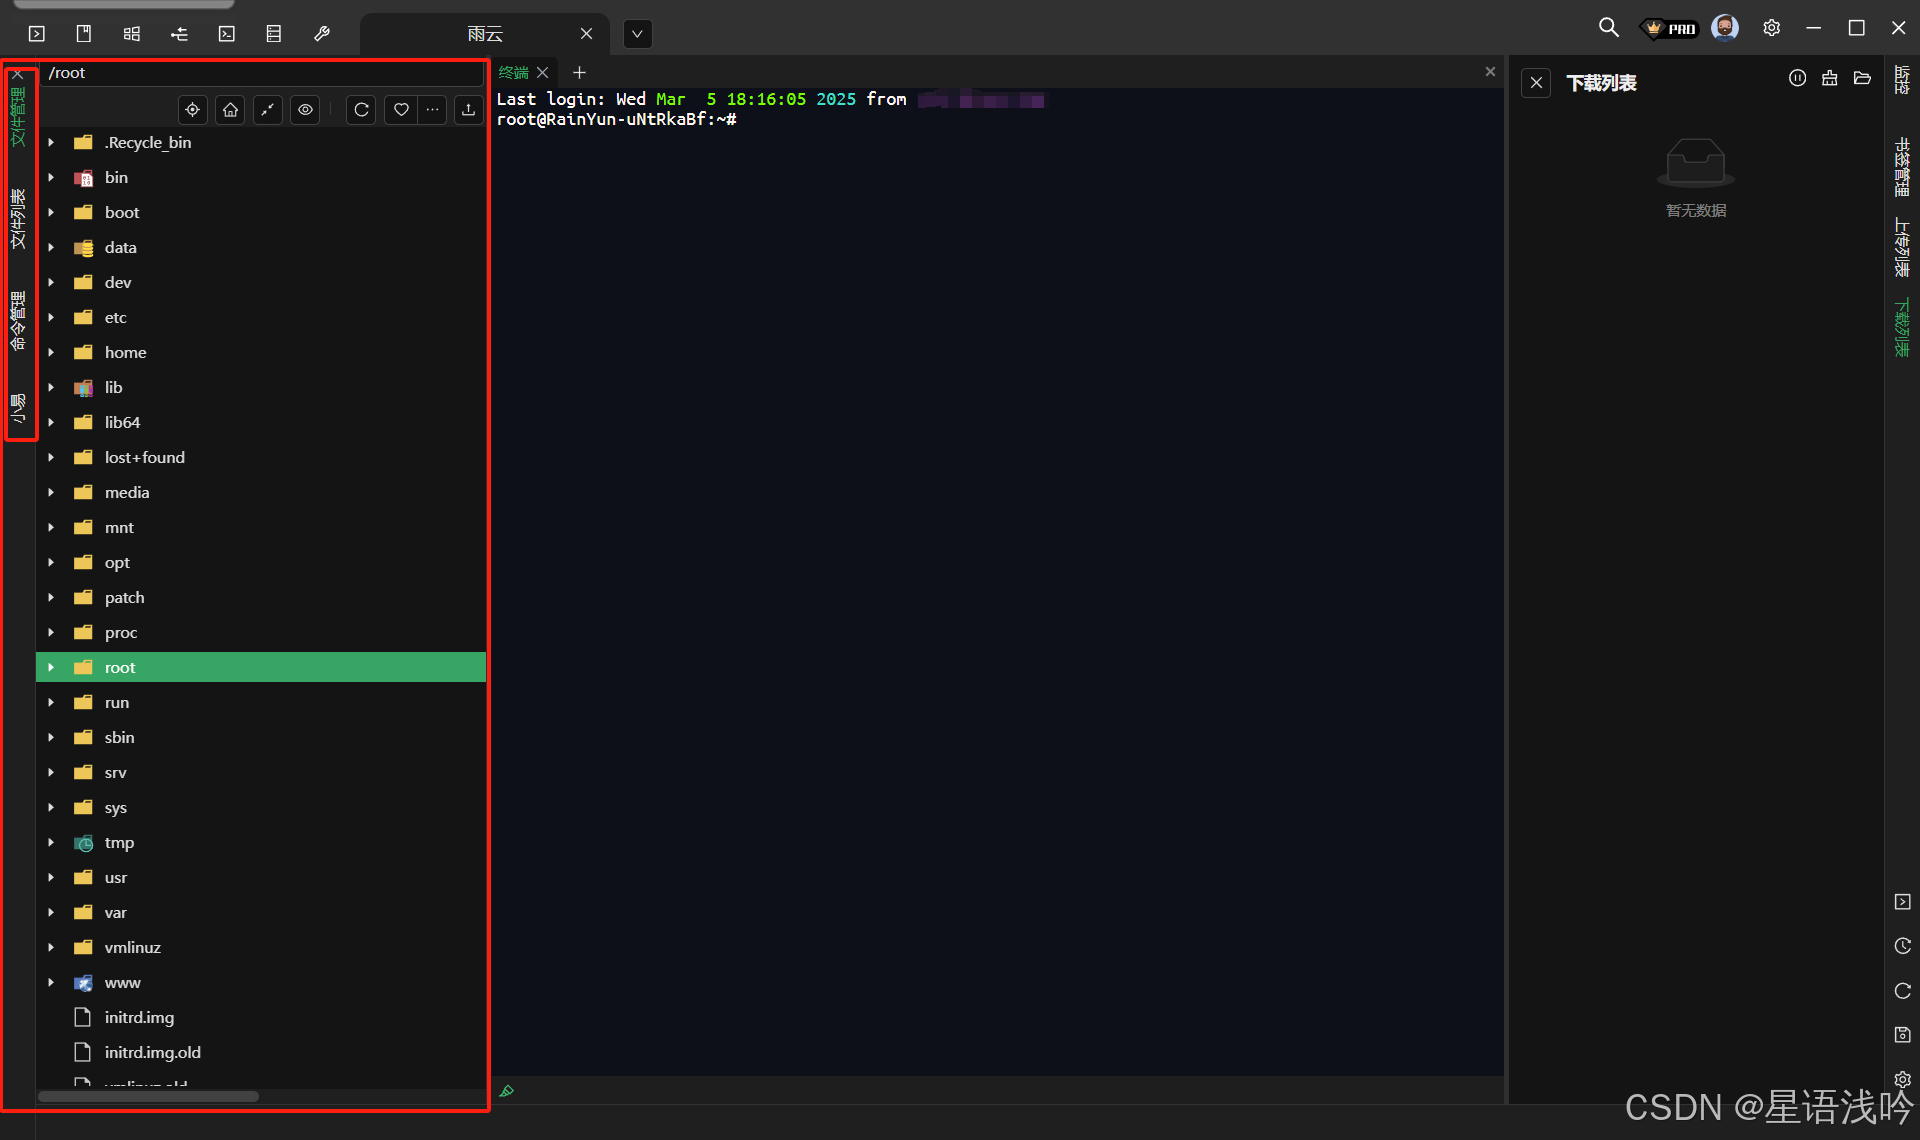Viewport: 1920px width, 1140px height.
Task: Click the collapse-all arrows icon
Action: 268,110
